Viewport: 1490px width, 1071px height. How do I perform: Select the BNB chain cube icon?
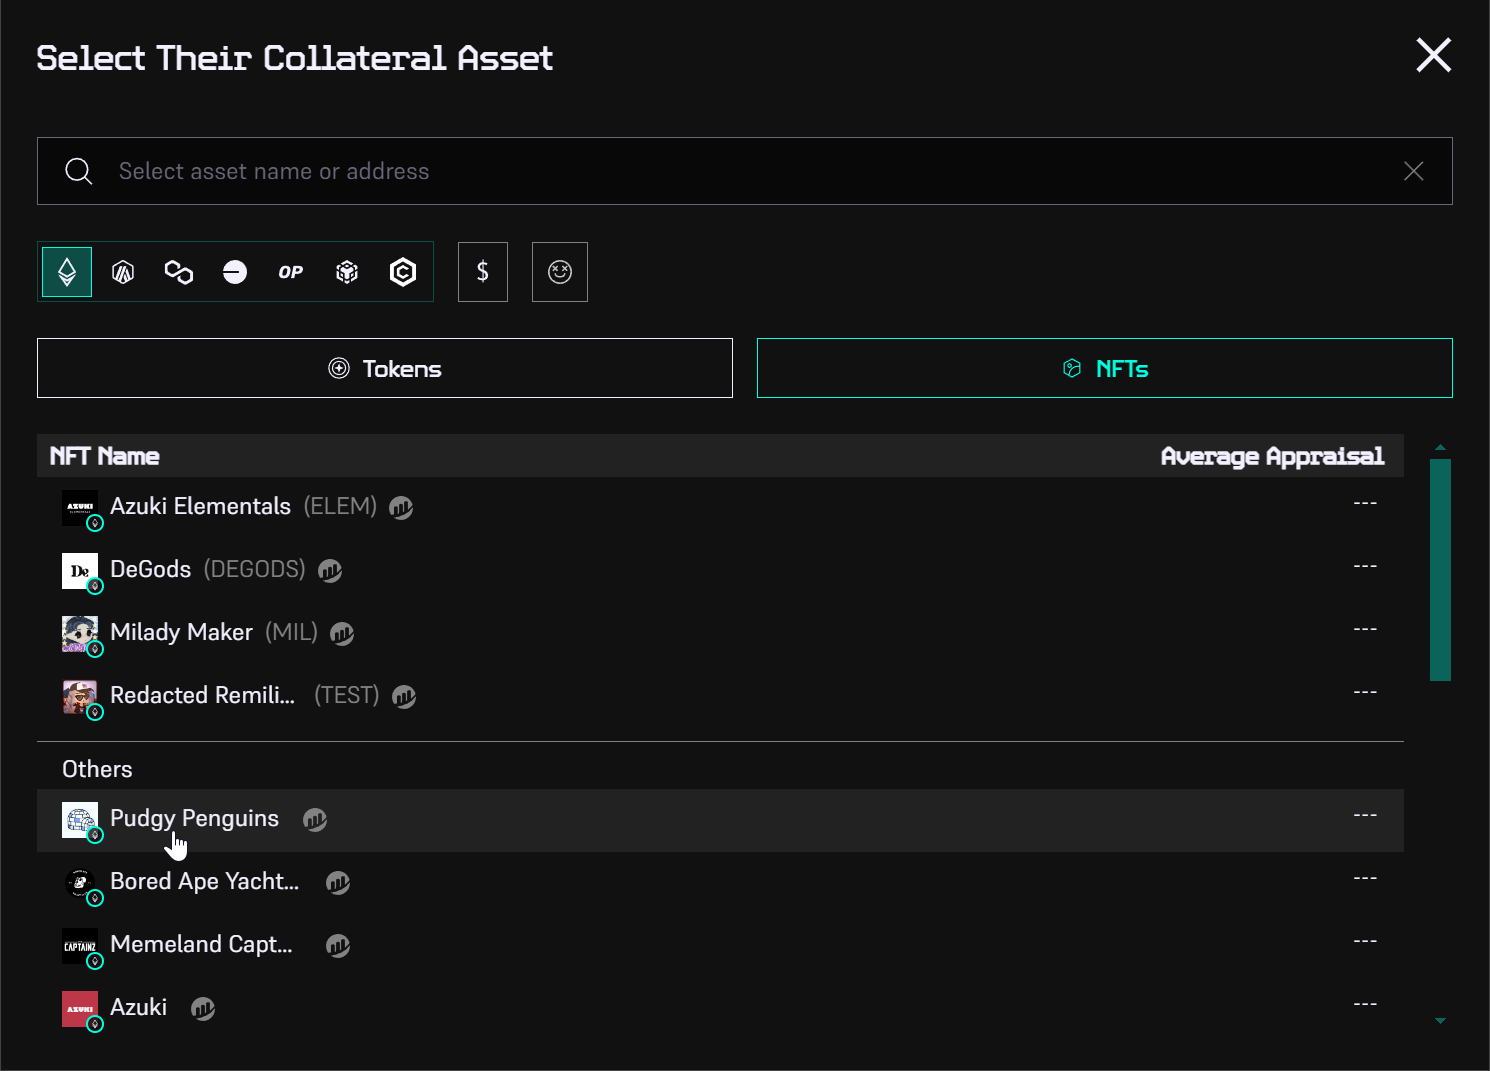pos(347,272)
